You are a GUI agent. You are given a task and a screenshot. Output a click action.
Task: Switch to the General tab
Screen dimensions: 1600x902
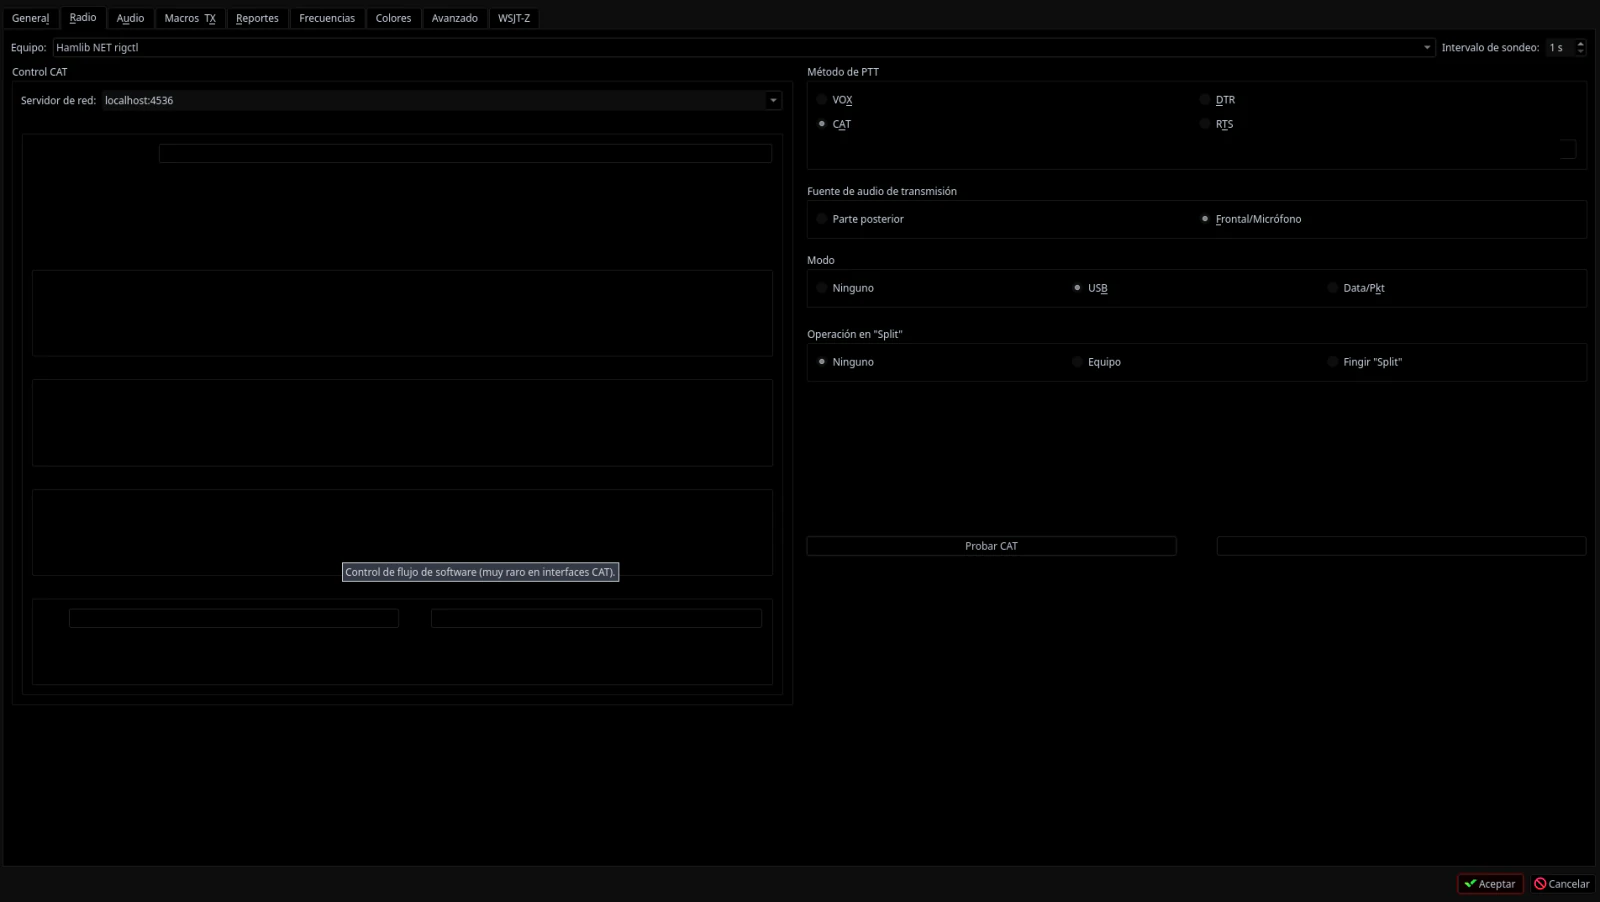30,18
